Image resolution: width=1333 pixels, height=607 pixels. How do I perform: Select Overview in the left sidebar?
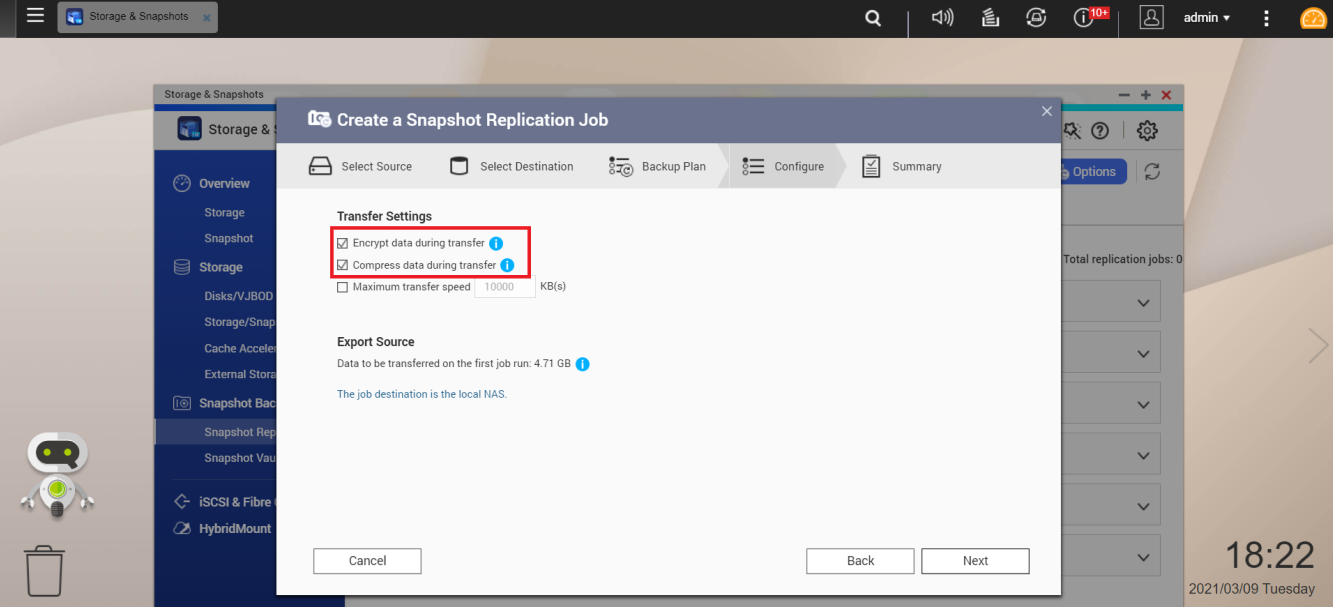pos(224,184)
